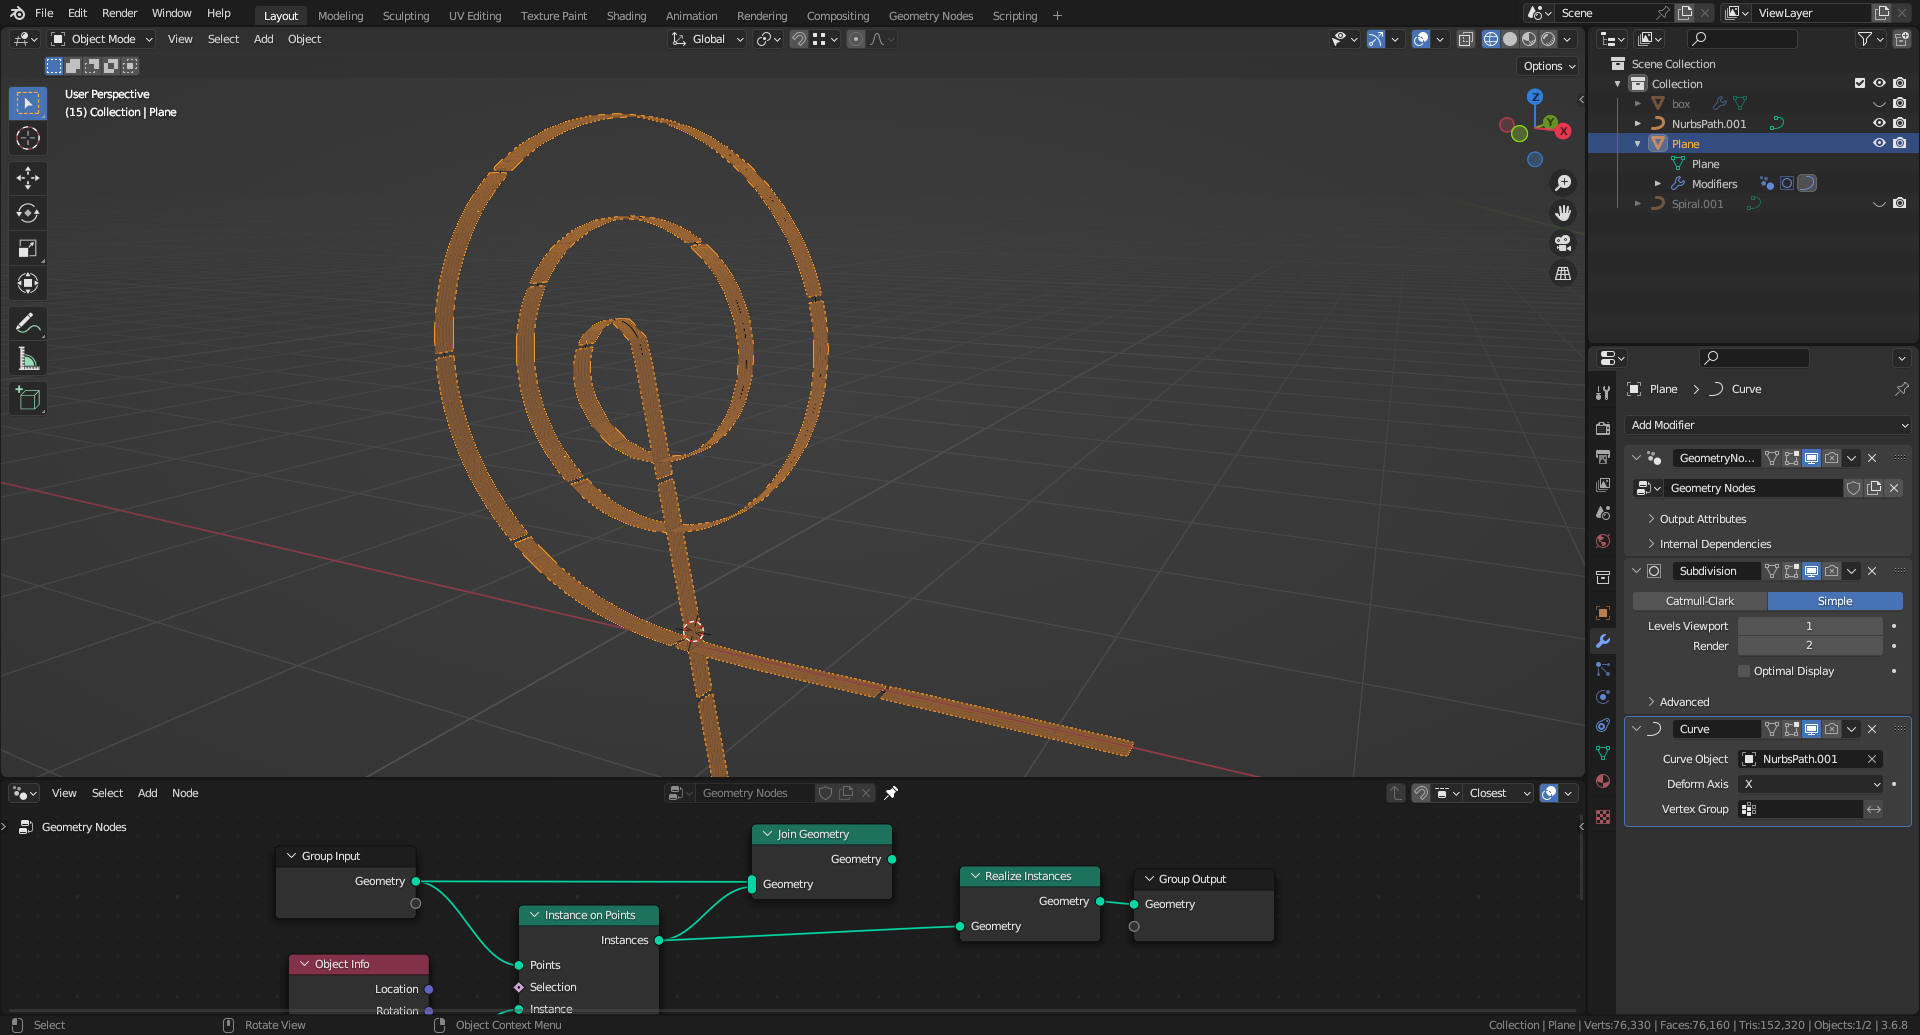Toggle Curve modifier render visibility
This screenshot has height=1035, width=1920.
pos(1831,729)
